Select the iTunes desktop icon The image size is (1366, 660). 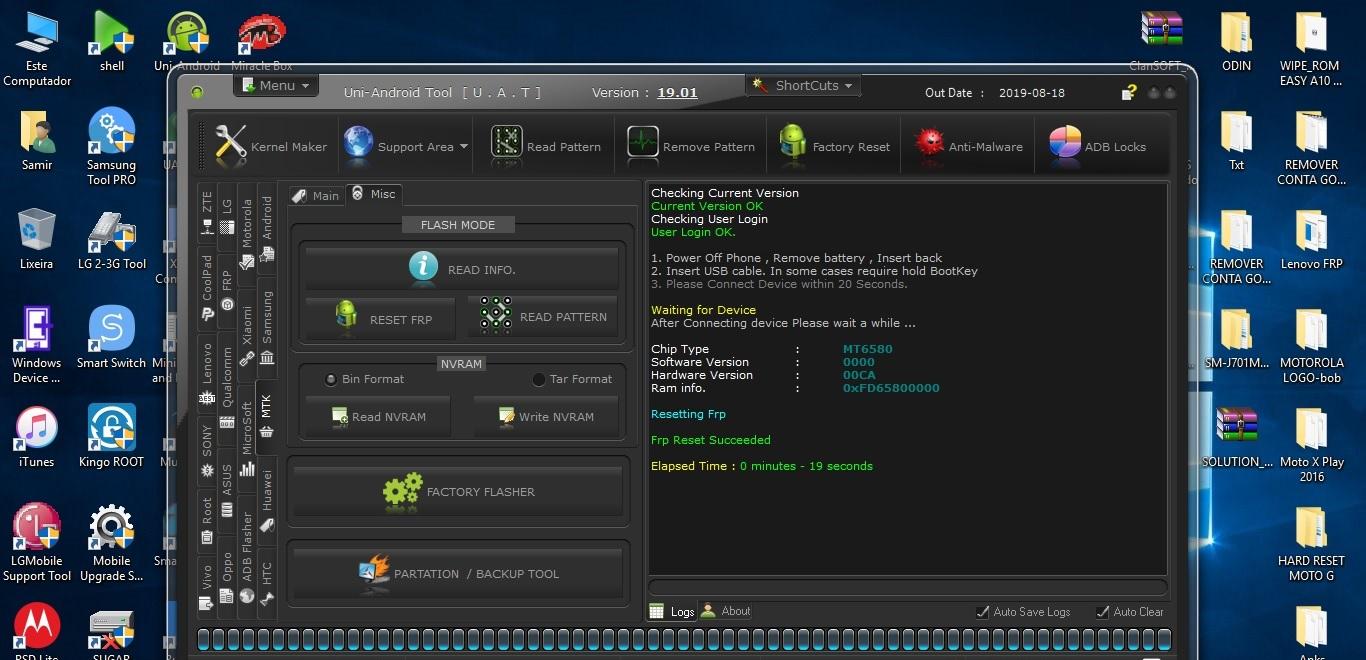coord(37,436)
